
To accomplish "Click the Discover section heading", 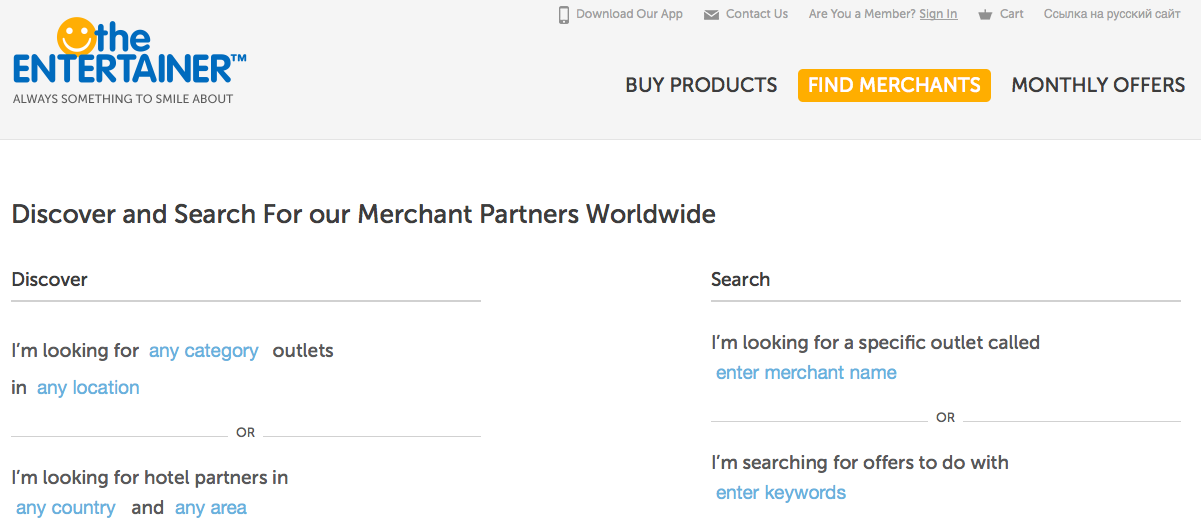I will tap(50, 280).
